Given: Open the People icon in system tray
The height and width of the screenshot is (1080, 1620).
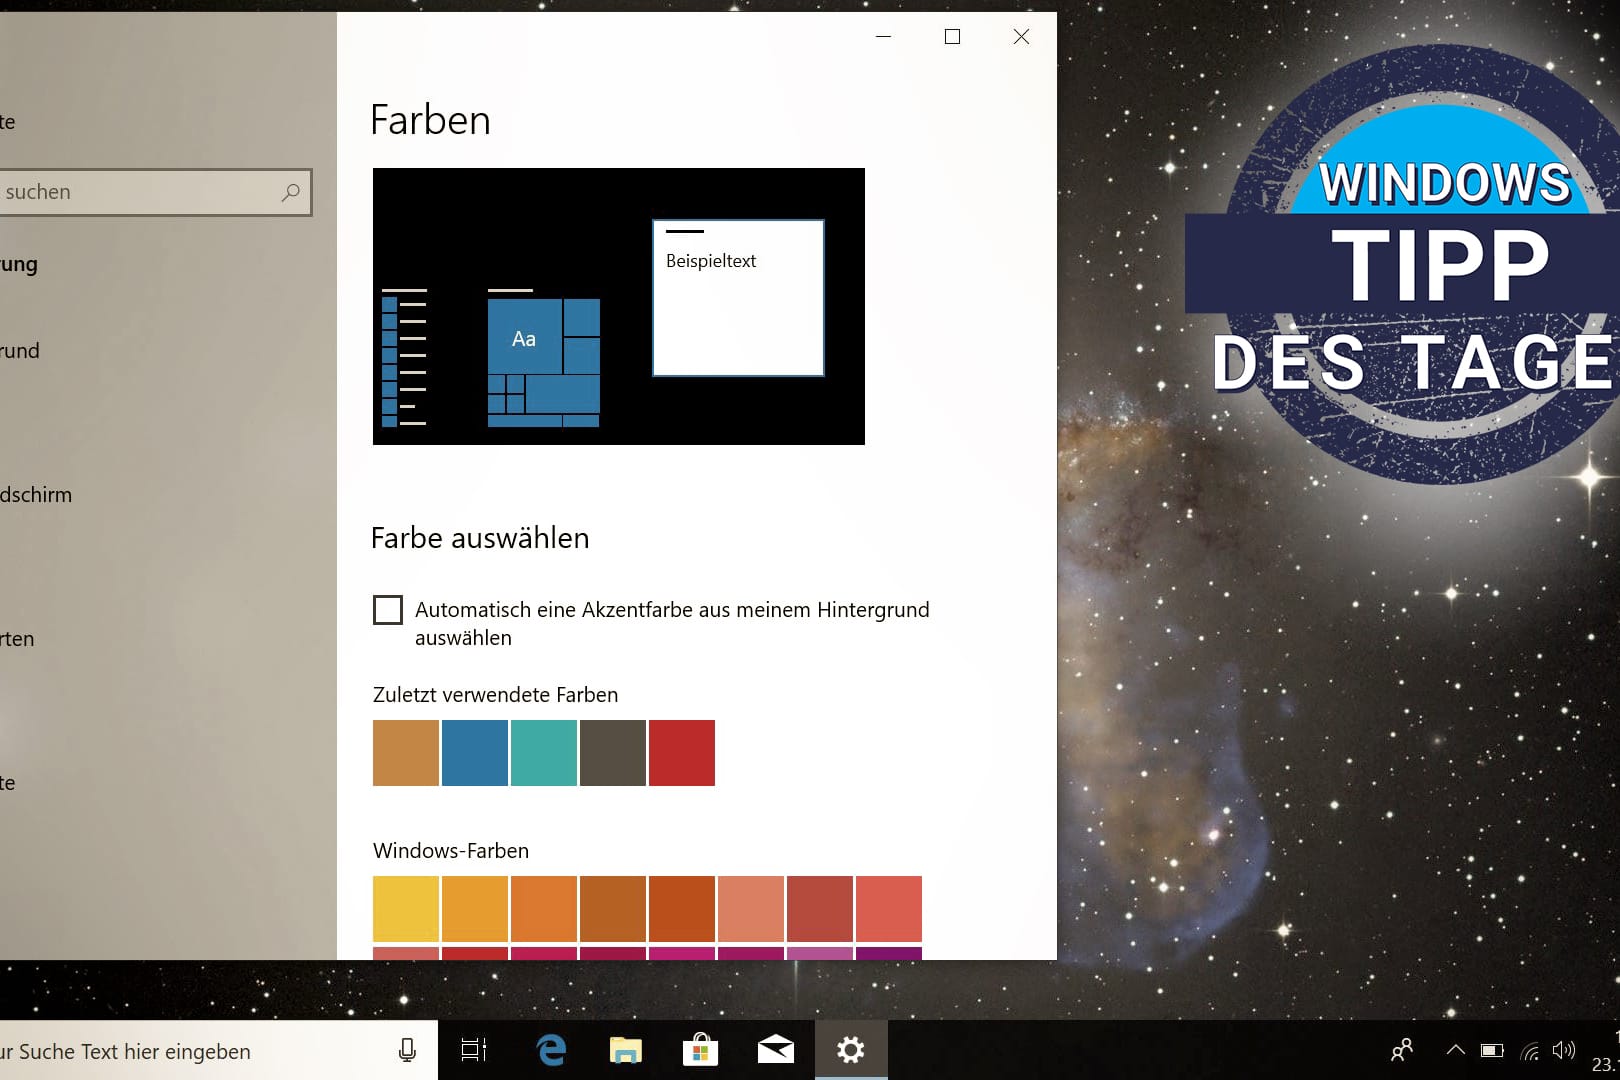Looking at the screenshot, I should 1402,1050.
